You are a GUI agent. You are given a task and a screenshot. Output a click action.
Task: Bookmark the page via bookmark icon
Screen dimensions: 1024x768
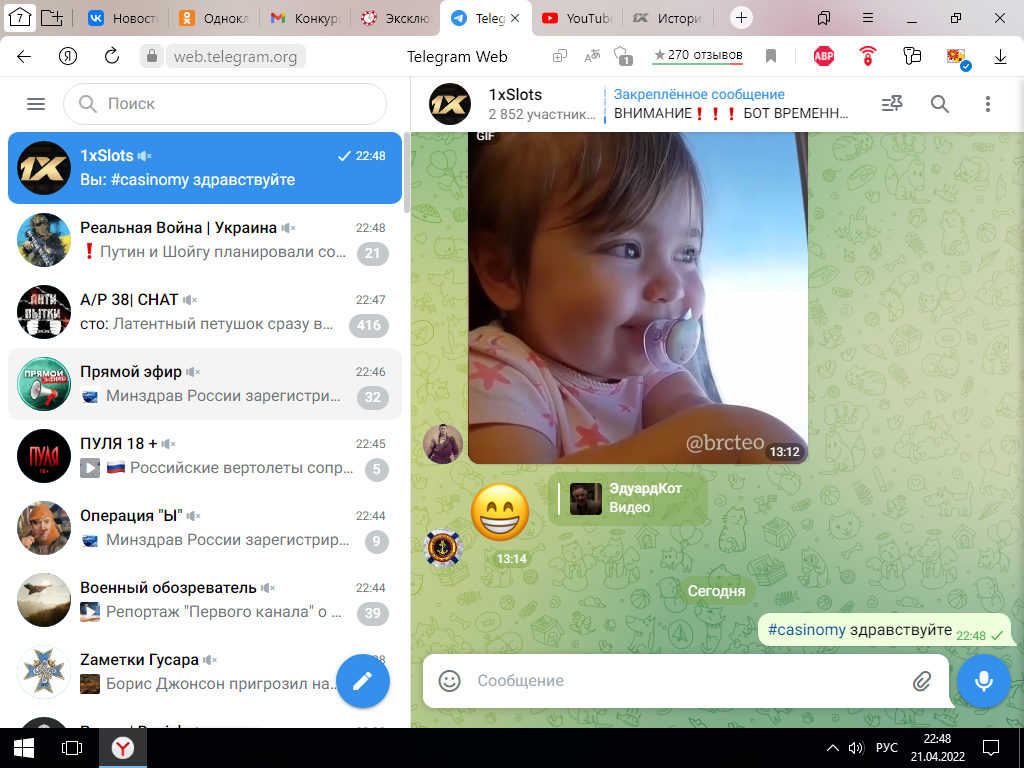(x=771, y=56)
